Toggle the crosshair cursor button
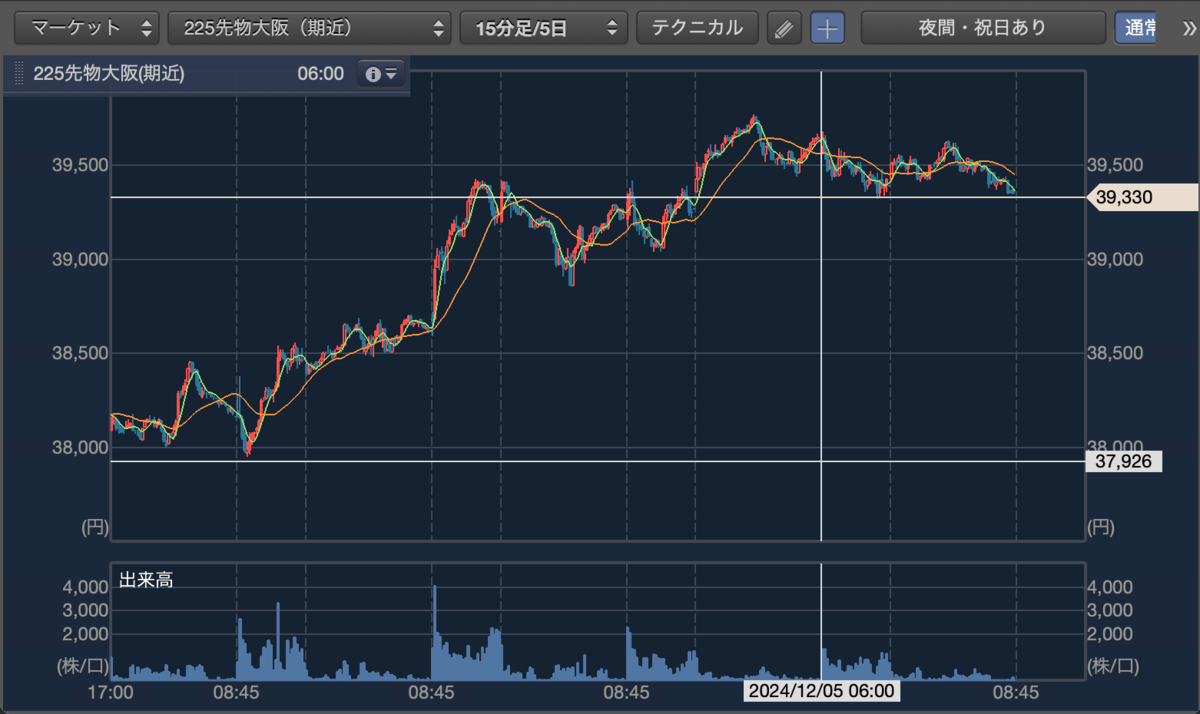 [827, 28]
